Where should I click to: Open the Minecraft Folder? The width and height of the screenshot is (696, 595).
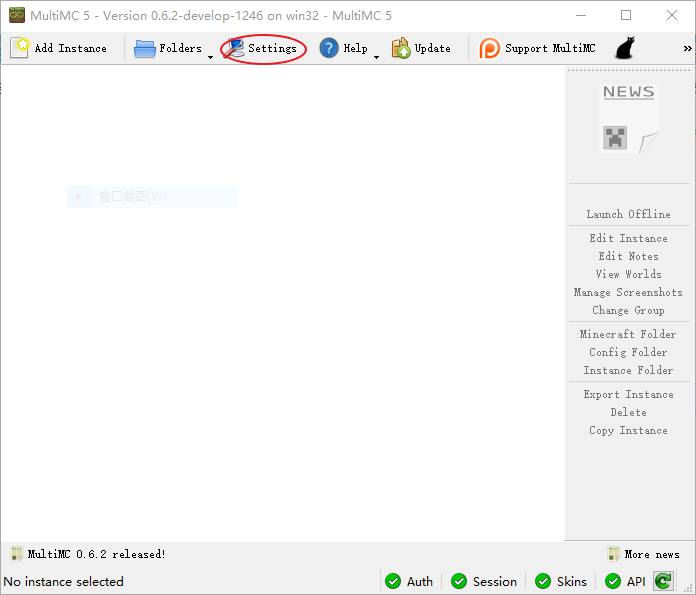629,334
